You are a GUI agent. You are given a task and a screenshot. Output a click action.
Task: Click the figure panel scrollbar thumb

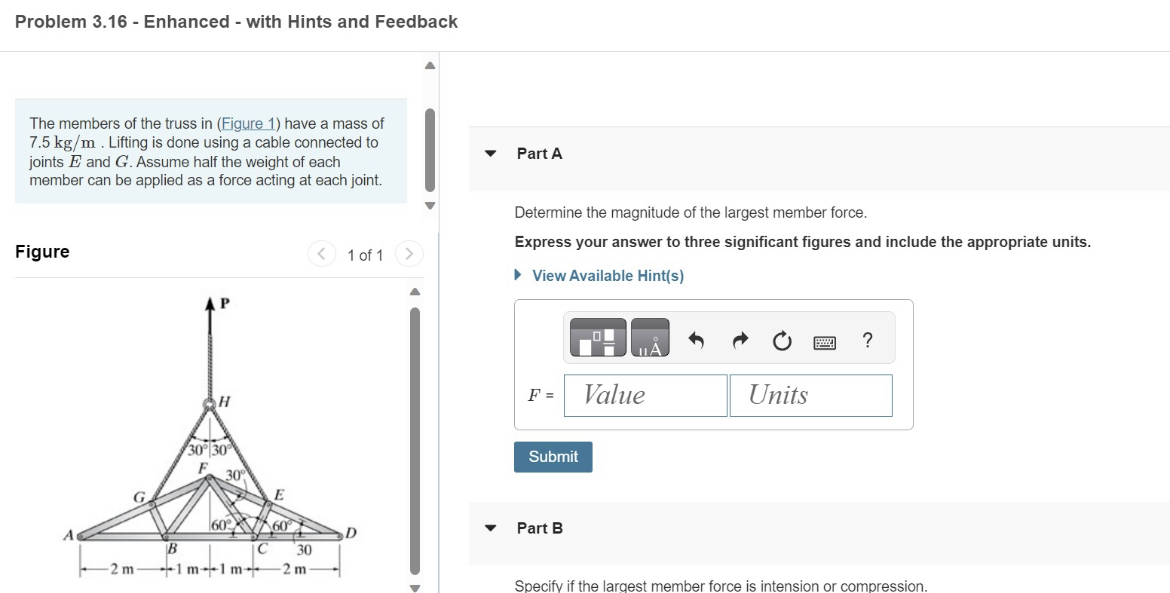[415, 440]
